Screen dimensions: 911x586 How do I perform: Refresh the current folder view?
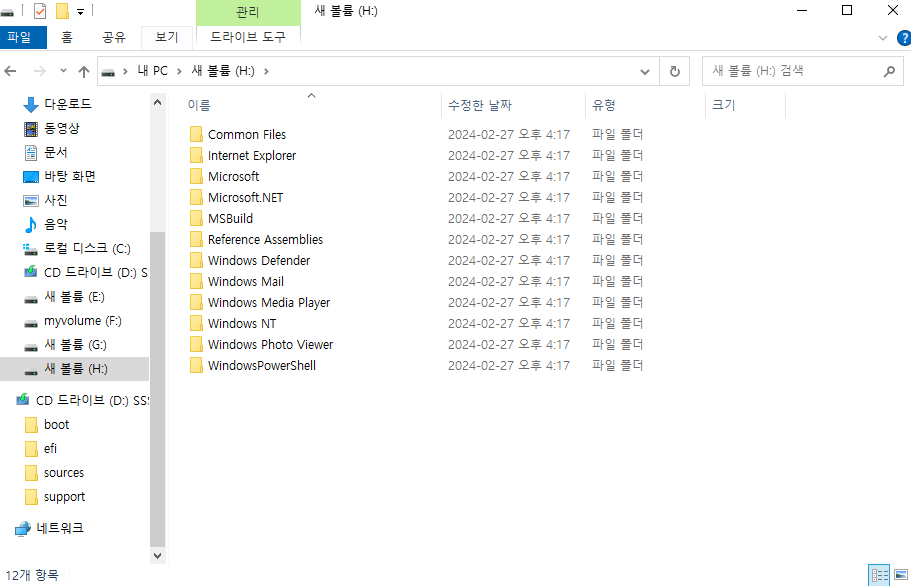pos(675,71)
